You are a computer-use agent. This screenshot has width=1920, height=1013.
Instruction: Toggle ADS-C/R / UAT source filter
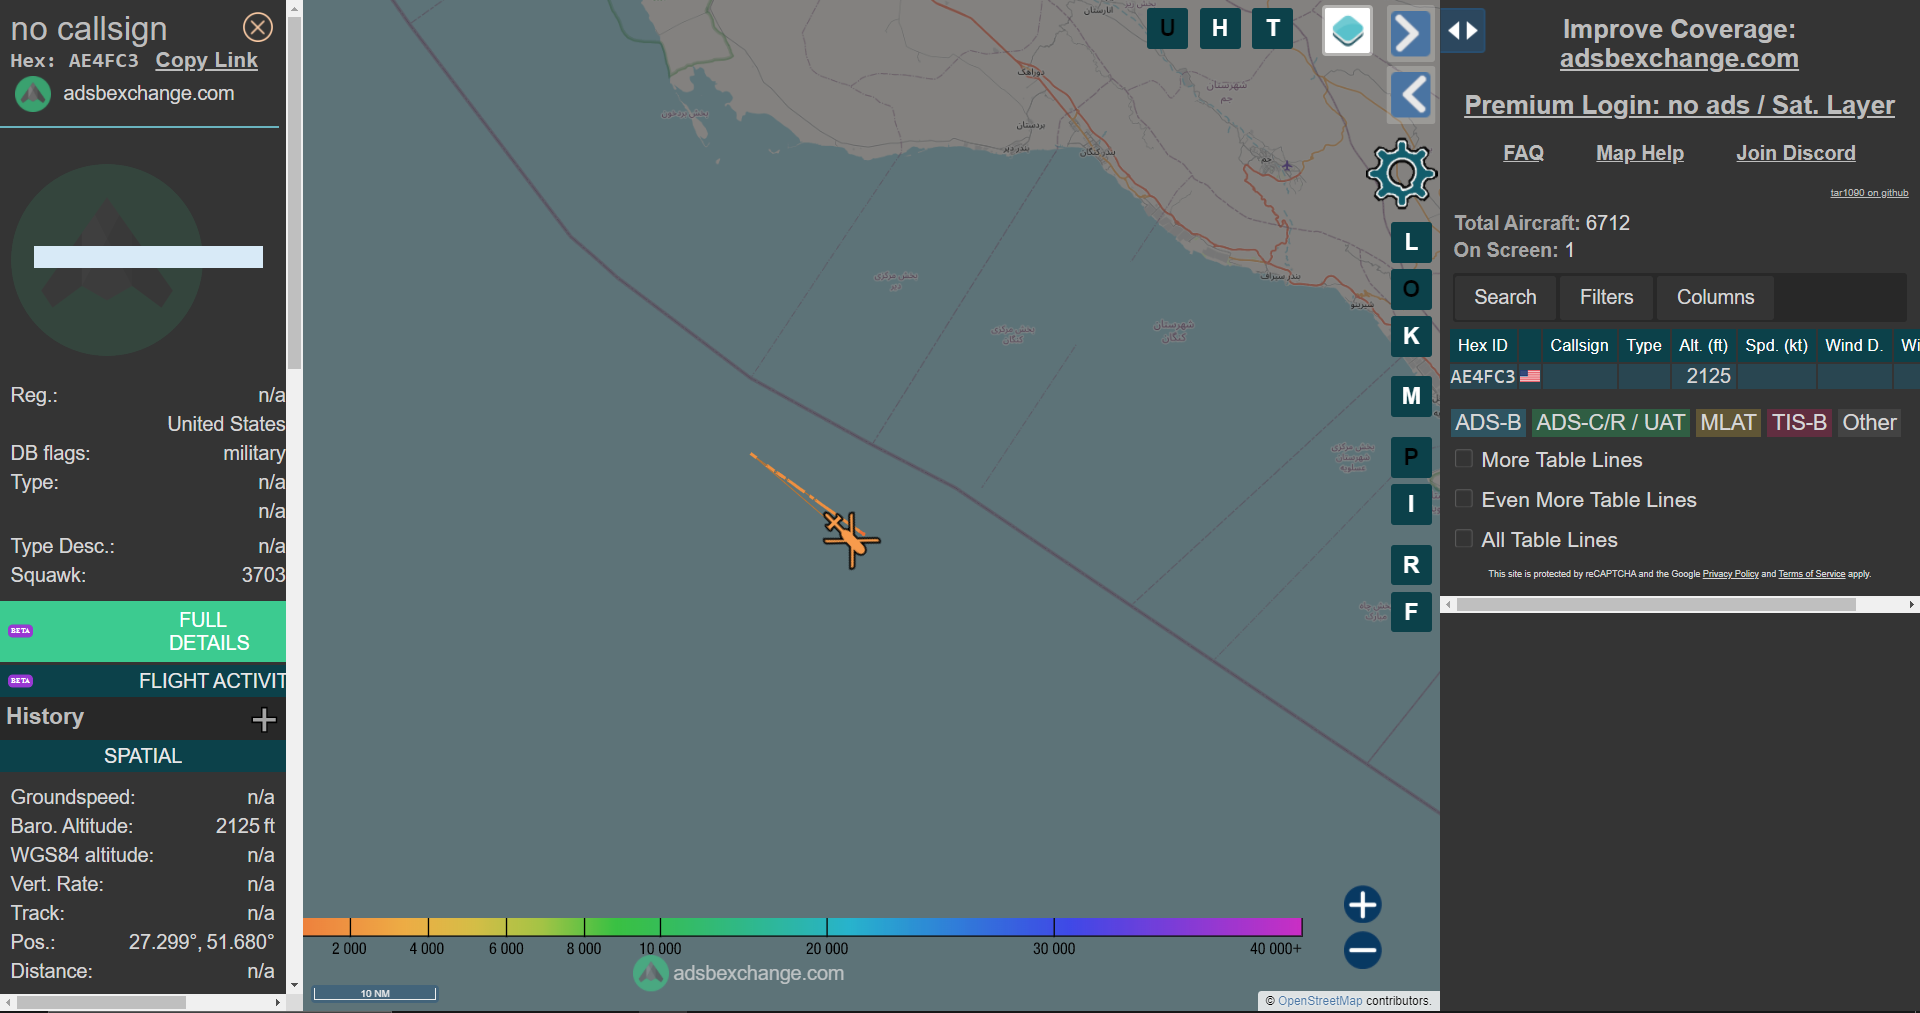pyautogui.click(x=1610, y=423)
